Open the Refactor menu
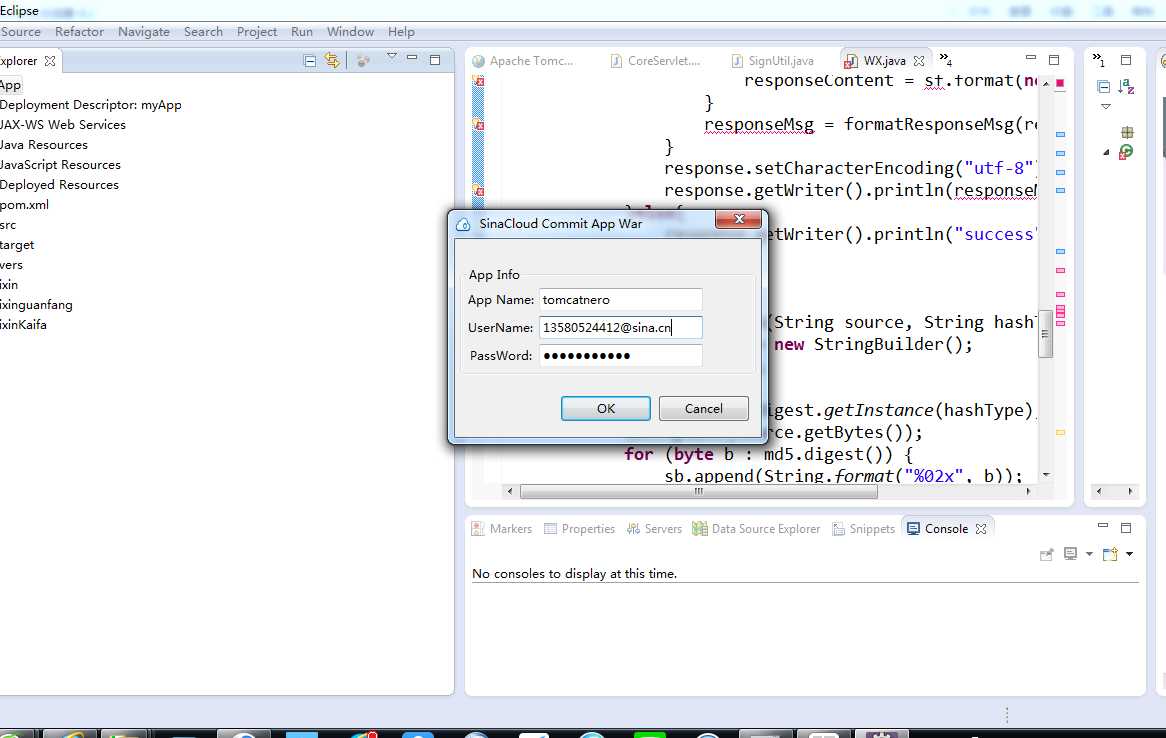 click(x=79, y=32)
